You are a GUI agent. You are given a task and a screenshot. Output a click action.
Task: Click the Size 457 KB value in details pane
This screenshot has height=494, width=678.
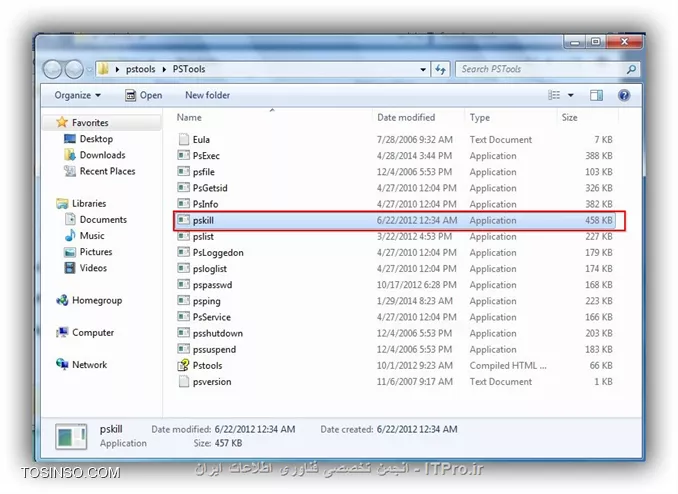point(228,443)
